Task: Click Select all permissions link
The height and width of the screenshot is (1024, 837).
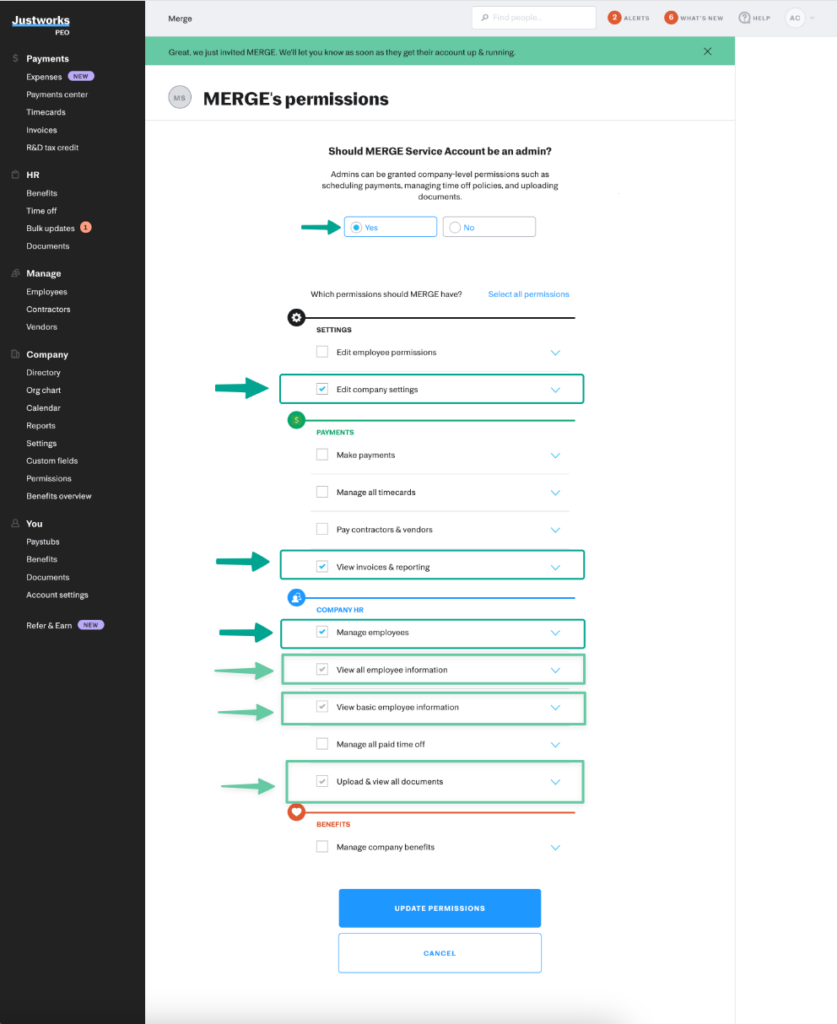Action: (x=528, y=294)
